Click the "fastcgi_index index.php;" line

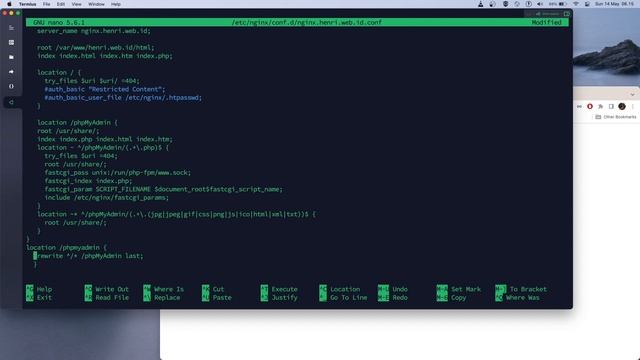[x=88, y=181]
